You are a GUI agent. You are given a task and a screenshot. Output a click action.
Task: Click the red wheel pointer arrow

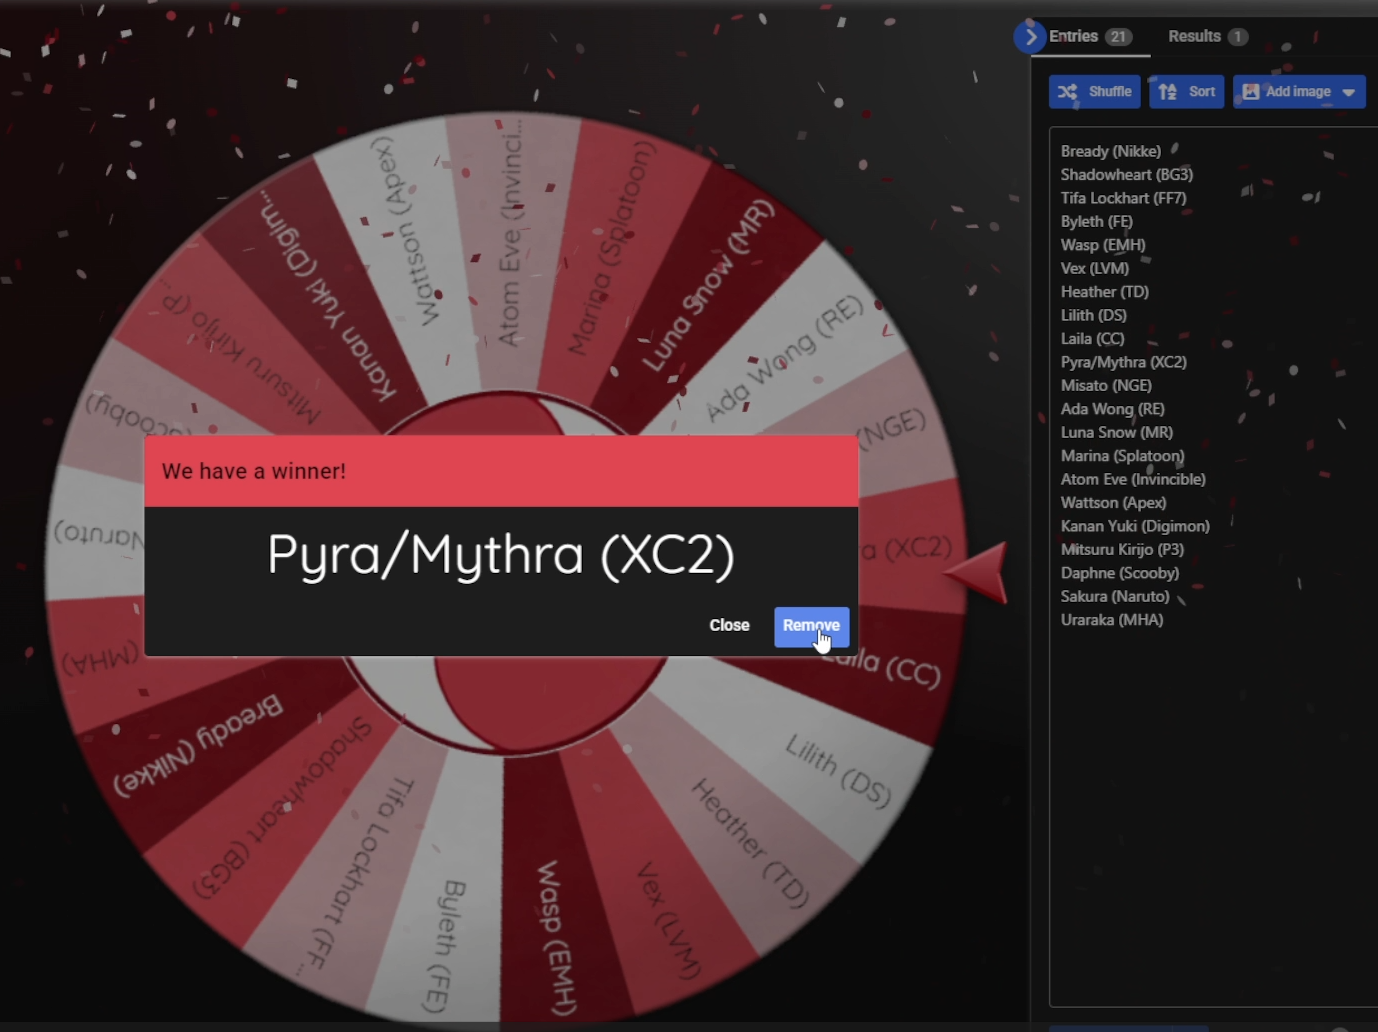pyautogui.click(x=977, y=573)
